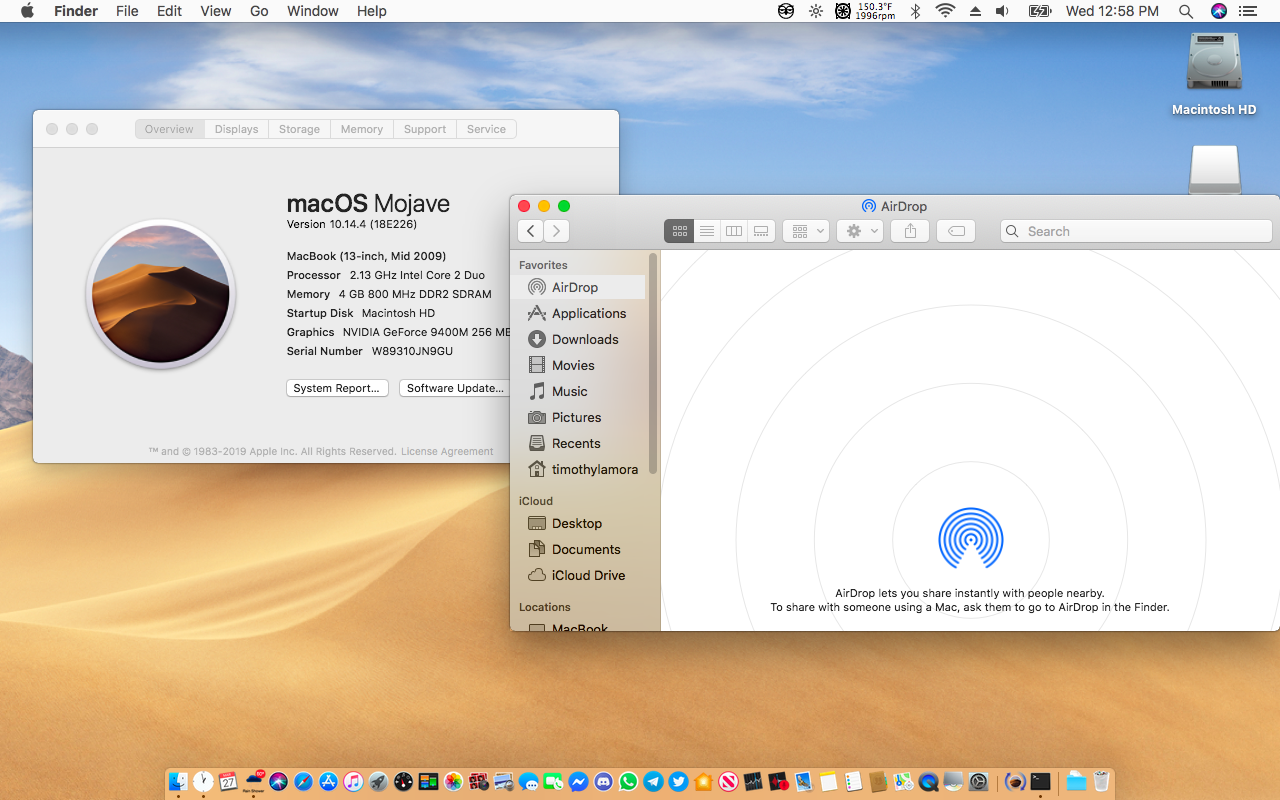Switch Finder to icon view
This screenshot has width=1280, height=800.
click(x=679, y=231)
